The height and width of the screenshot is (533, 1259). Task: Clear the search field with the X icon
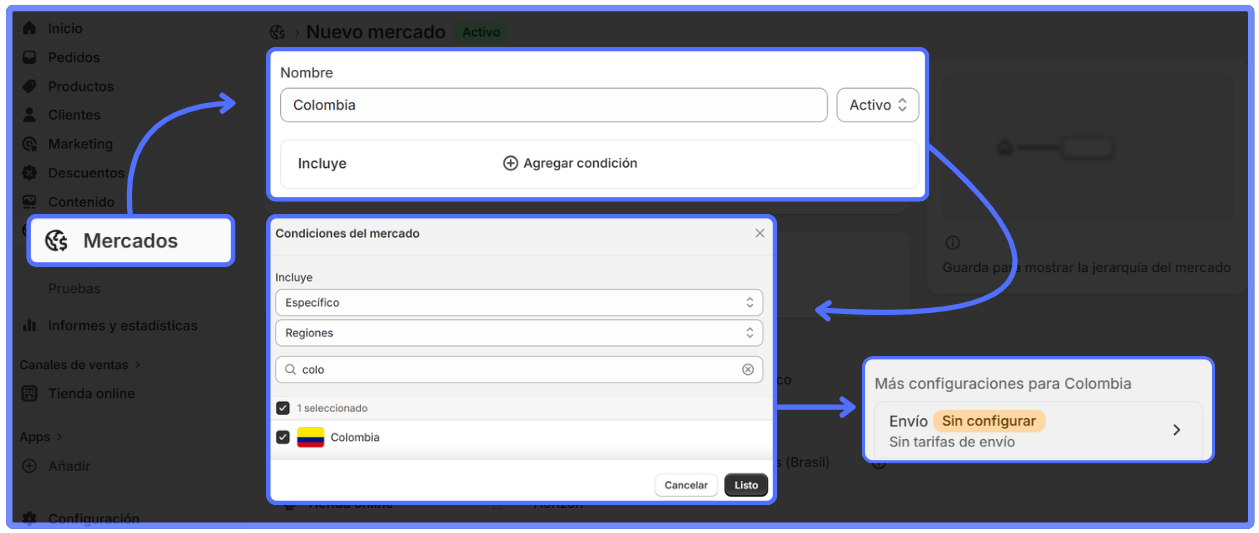[747, 369]
